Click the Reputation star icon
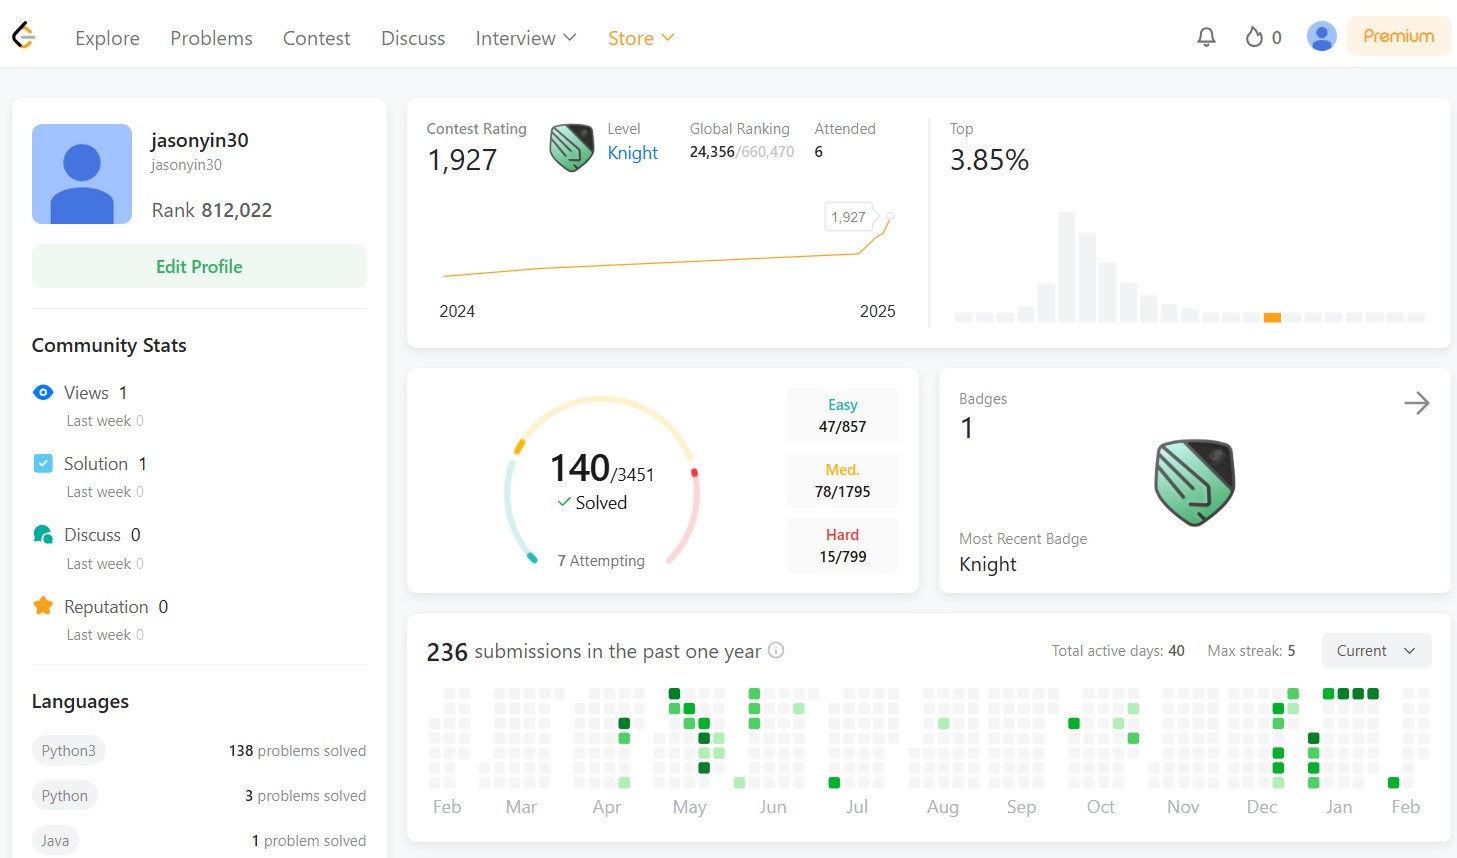The height and width of the screenshot is (858, 1457). pos(43,606)
